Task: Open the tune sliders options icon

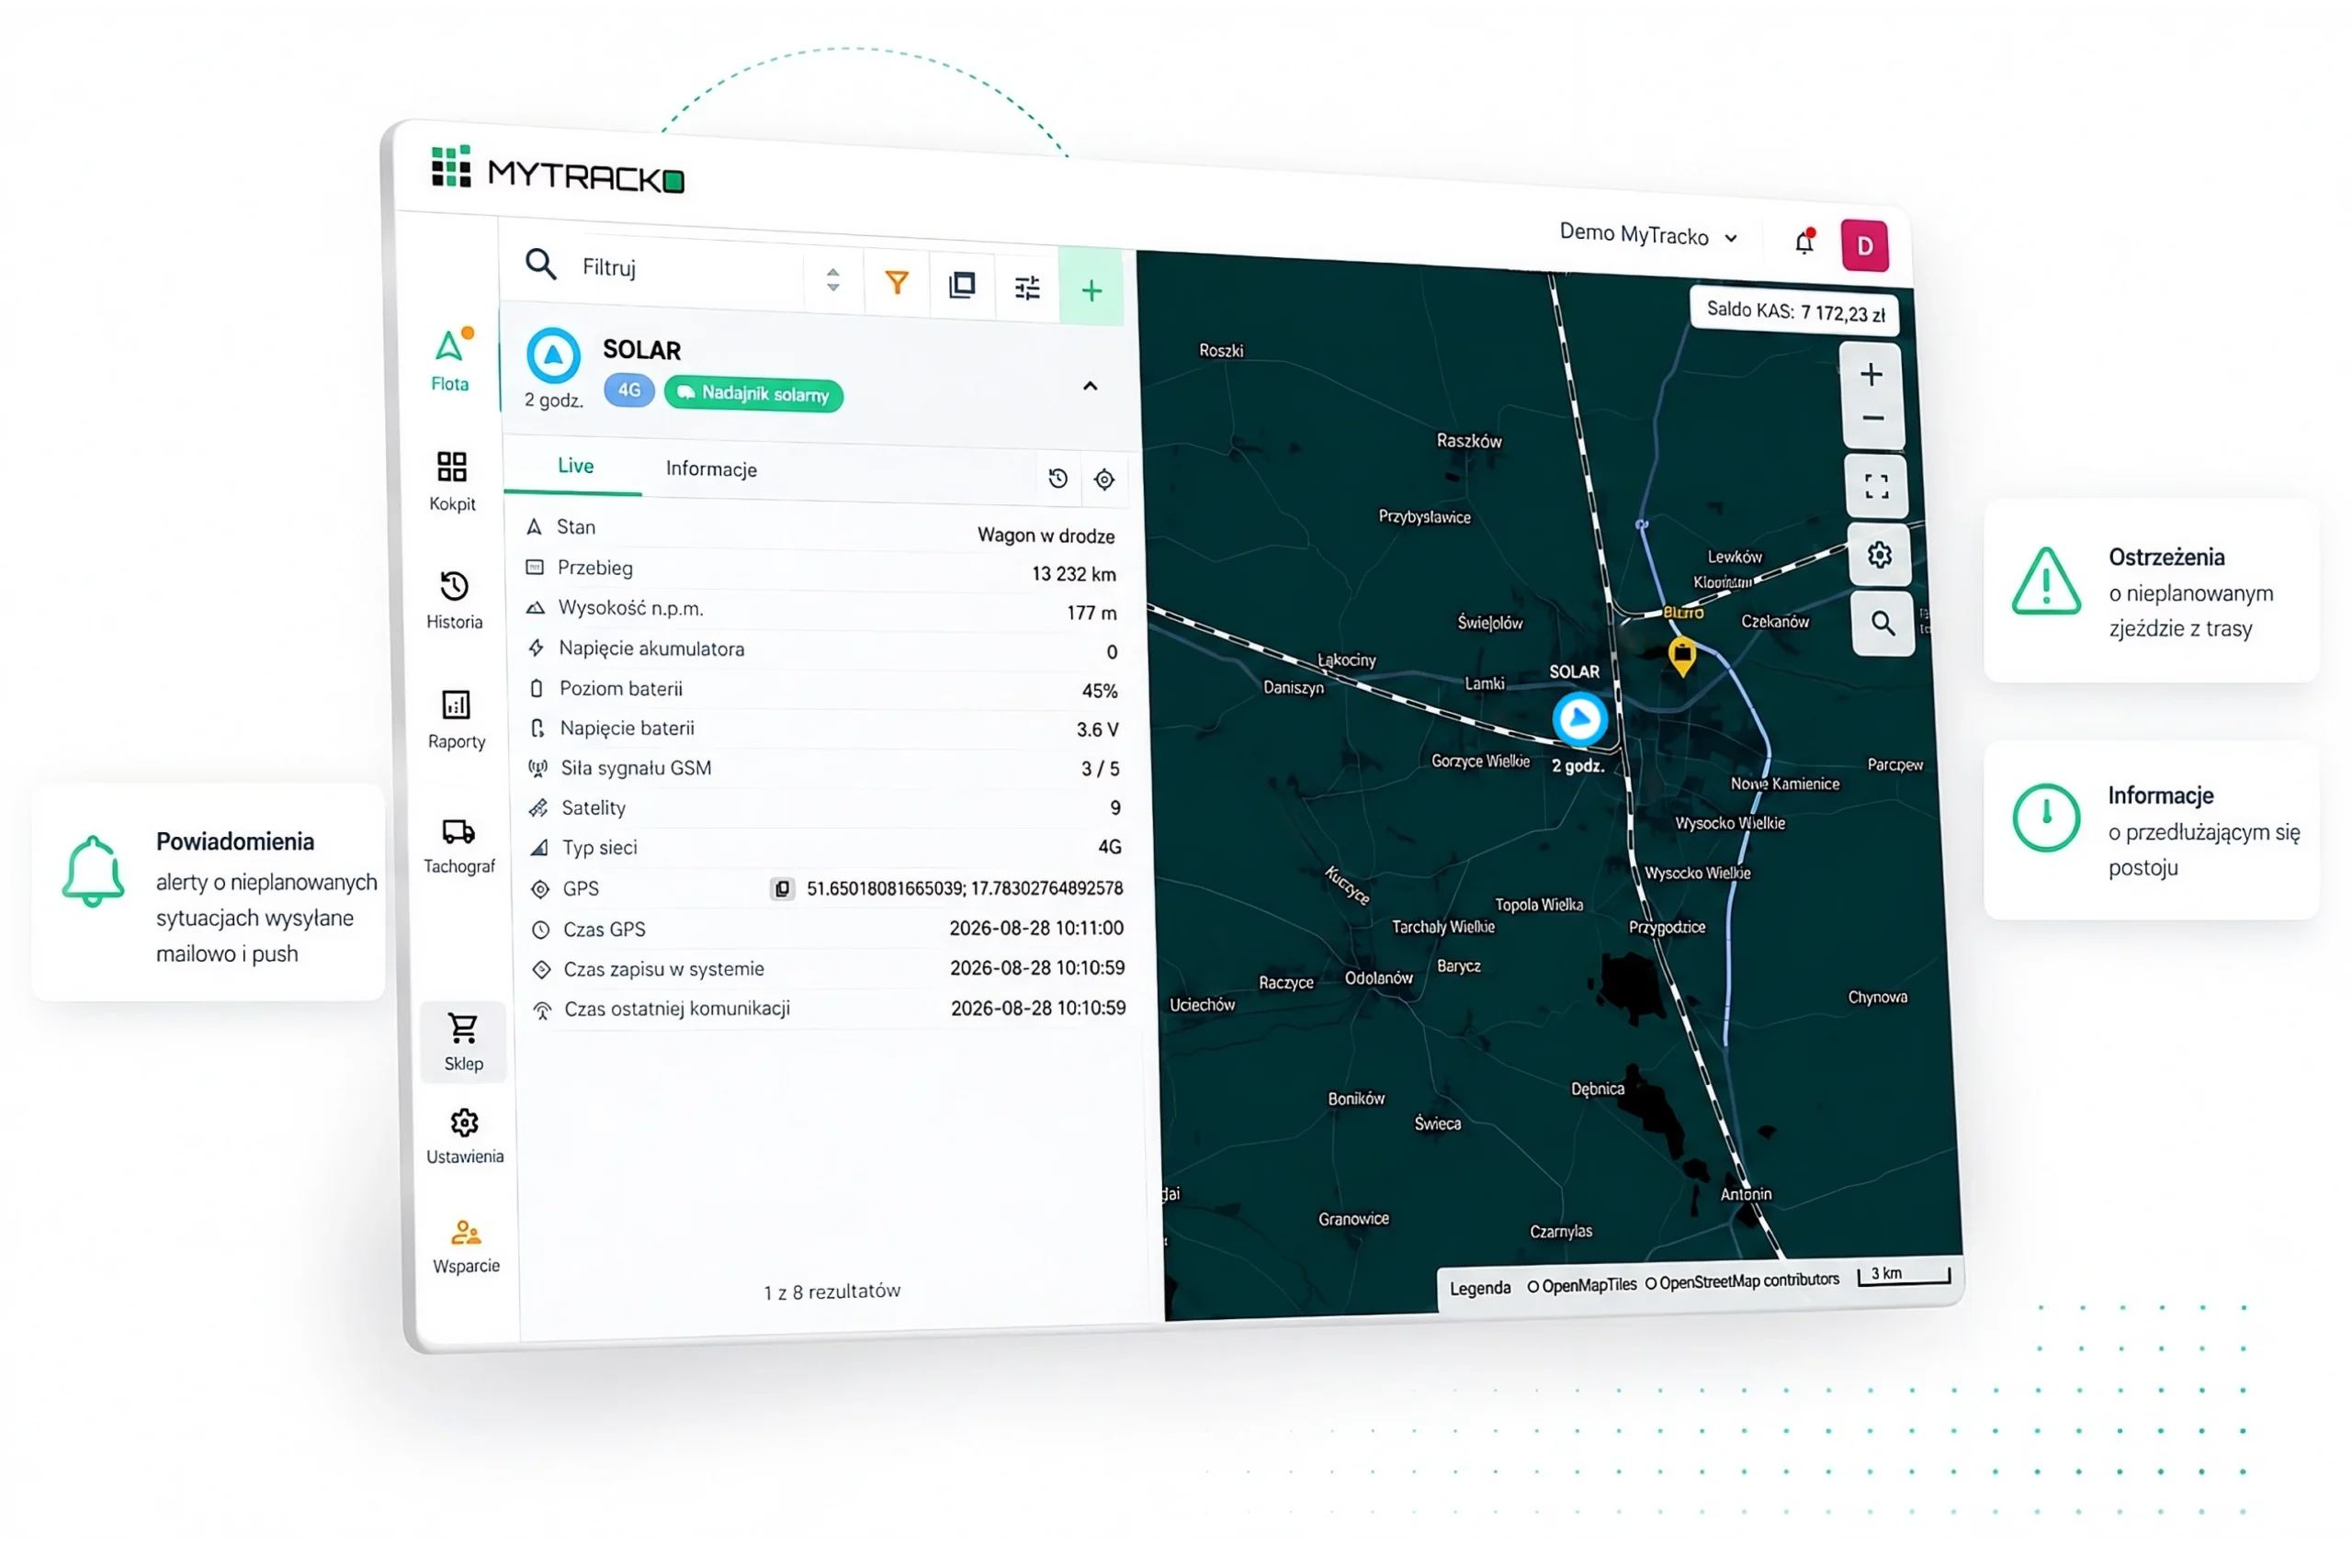Action: [x=1027, y=288]
